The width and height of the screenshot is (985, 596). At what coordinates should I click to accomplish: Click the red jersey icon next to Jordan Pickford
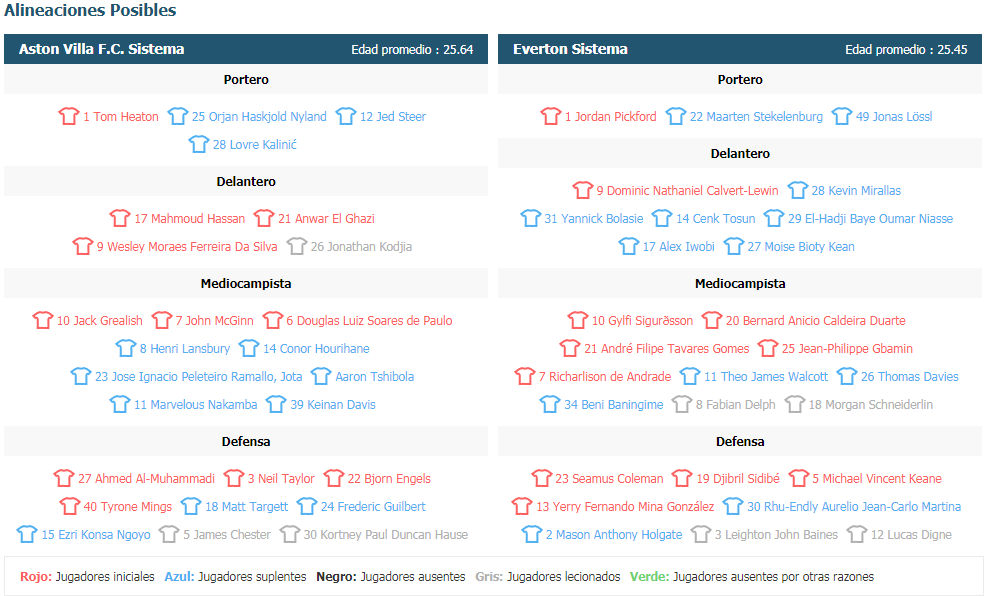click(550, 116)
